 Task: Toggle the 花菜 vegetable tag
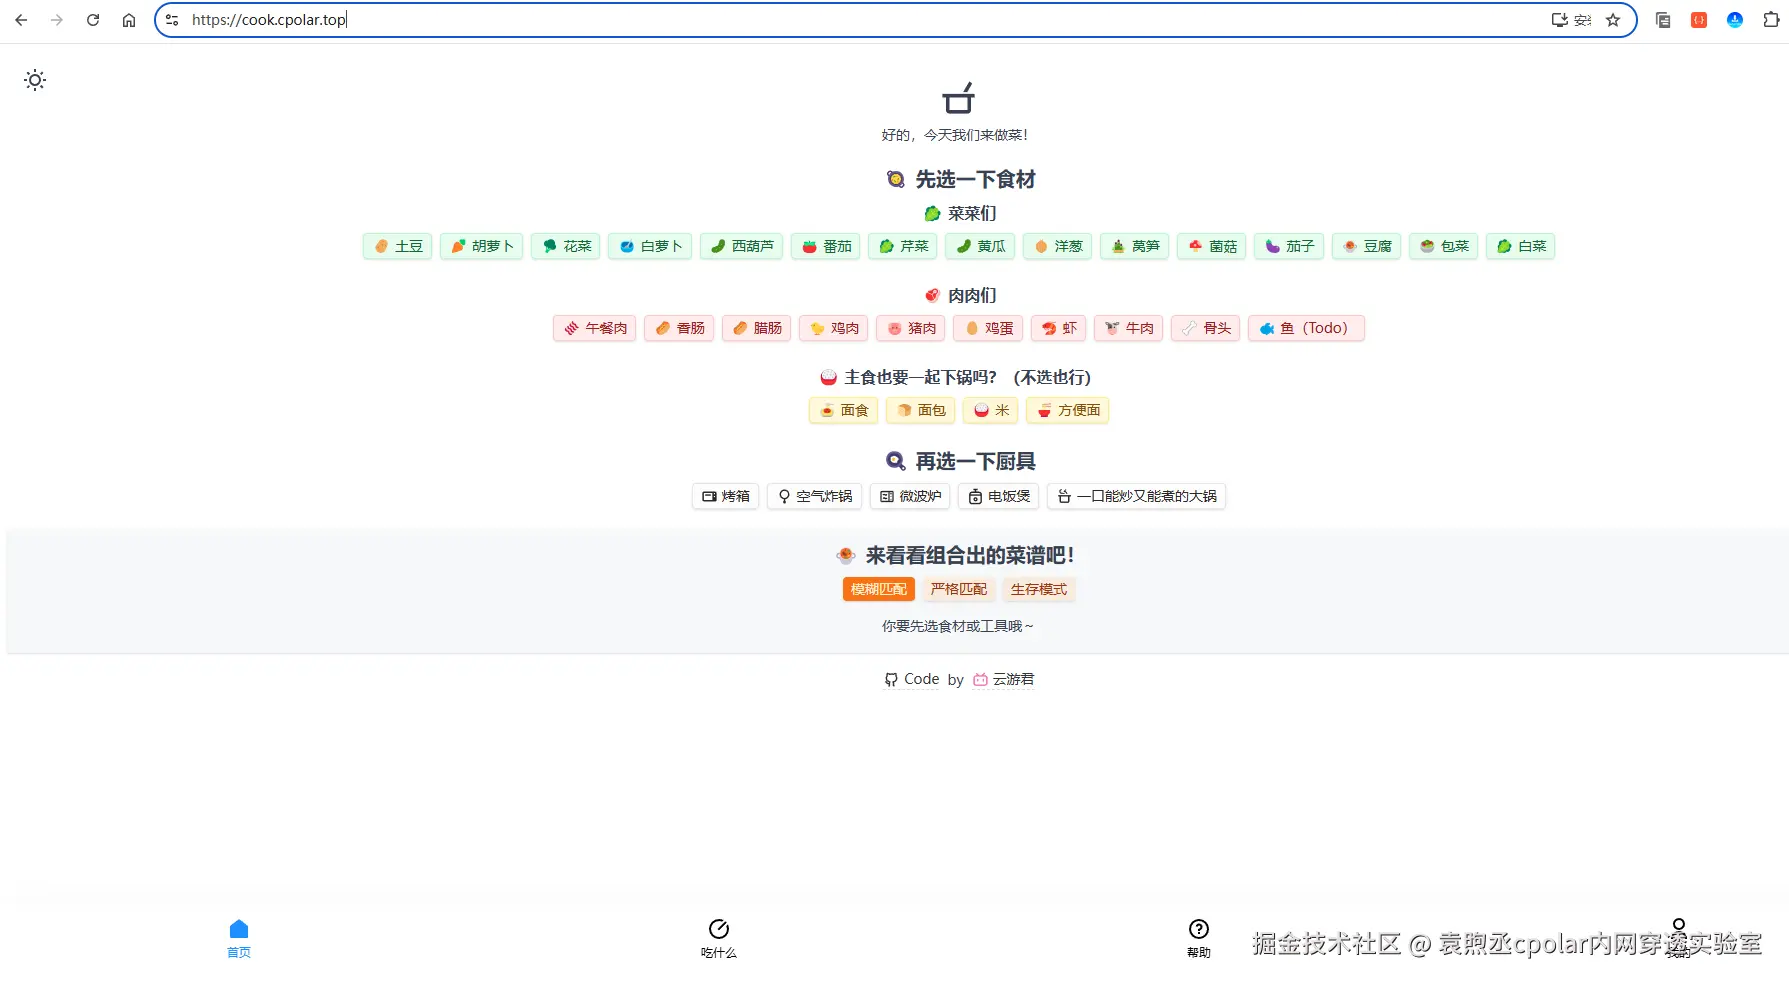coord(566,246)
